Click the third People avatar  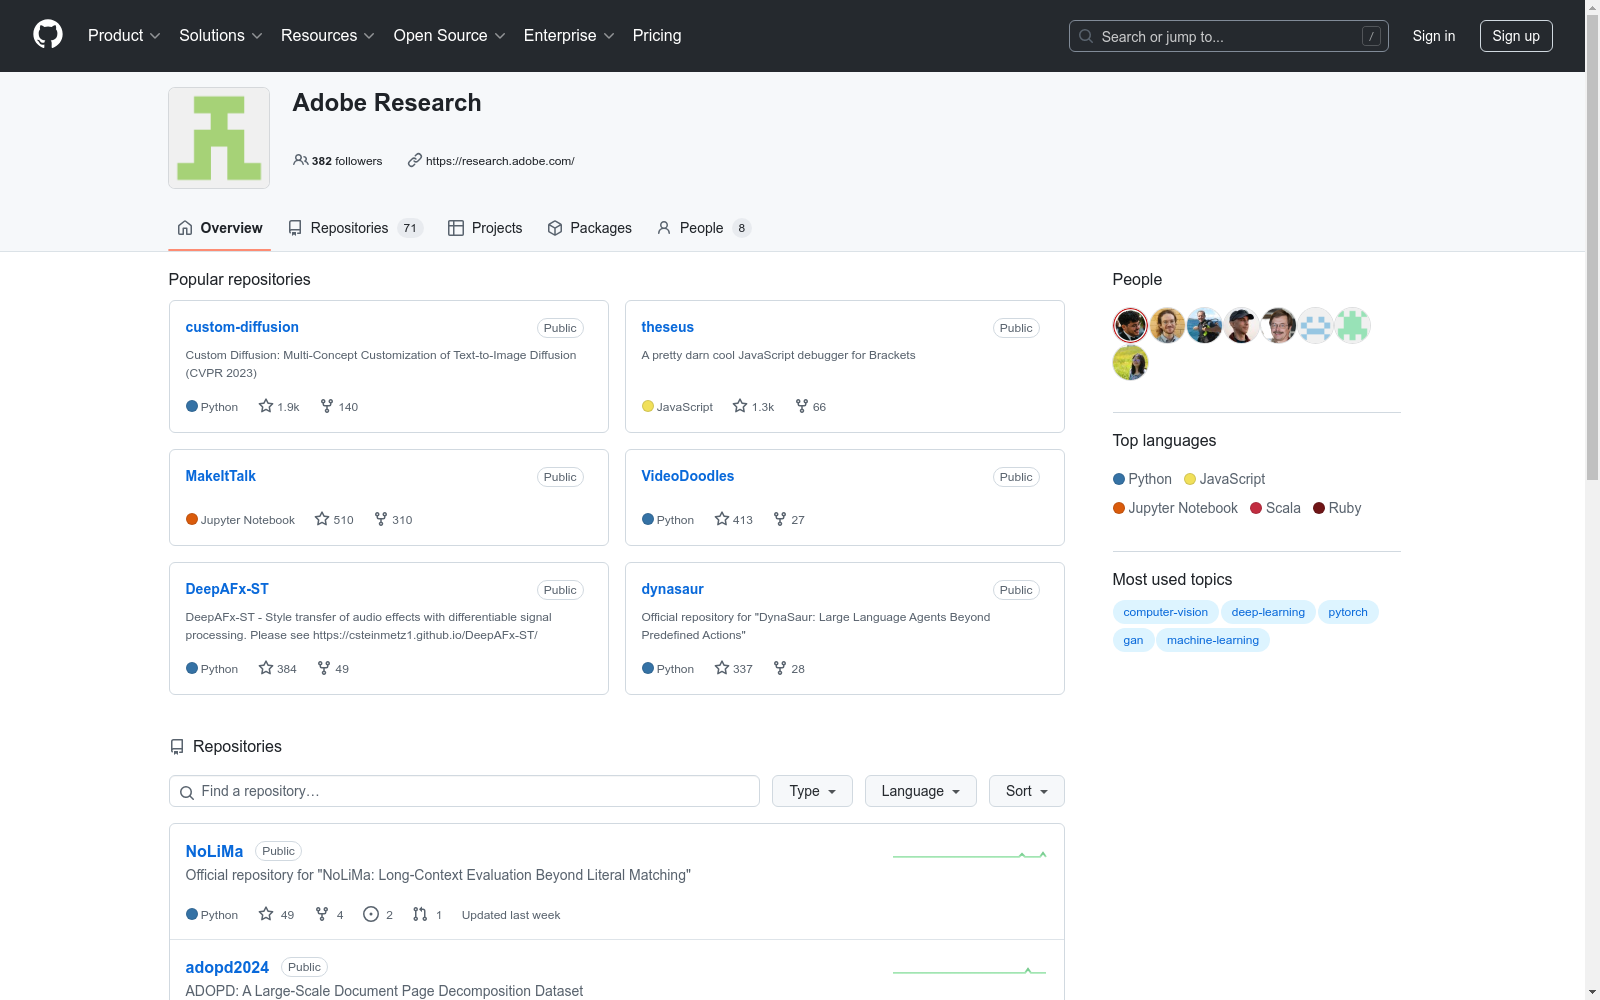tap(1204, 326)
